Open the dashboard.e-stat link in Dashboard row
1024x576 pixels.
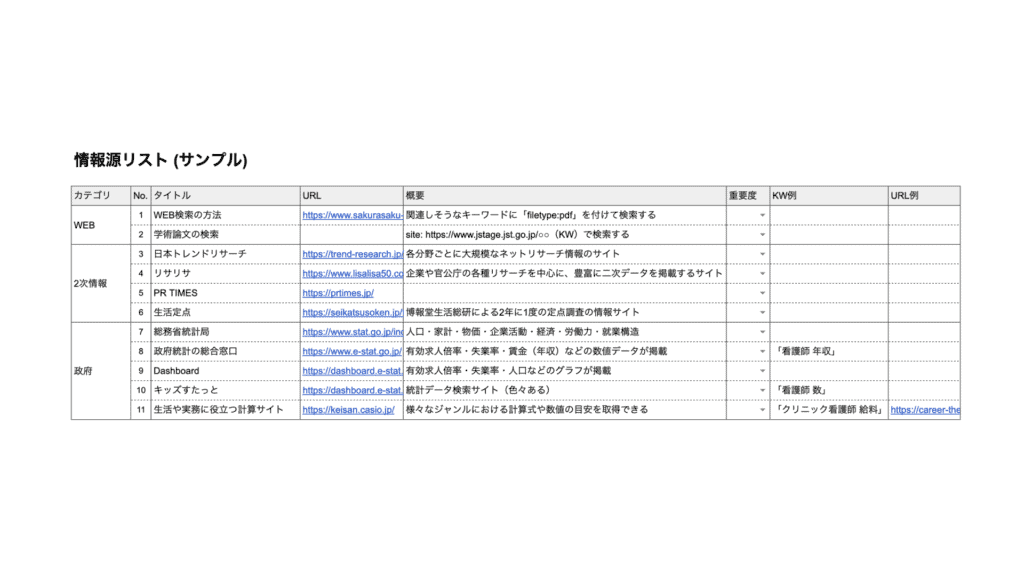352,371
